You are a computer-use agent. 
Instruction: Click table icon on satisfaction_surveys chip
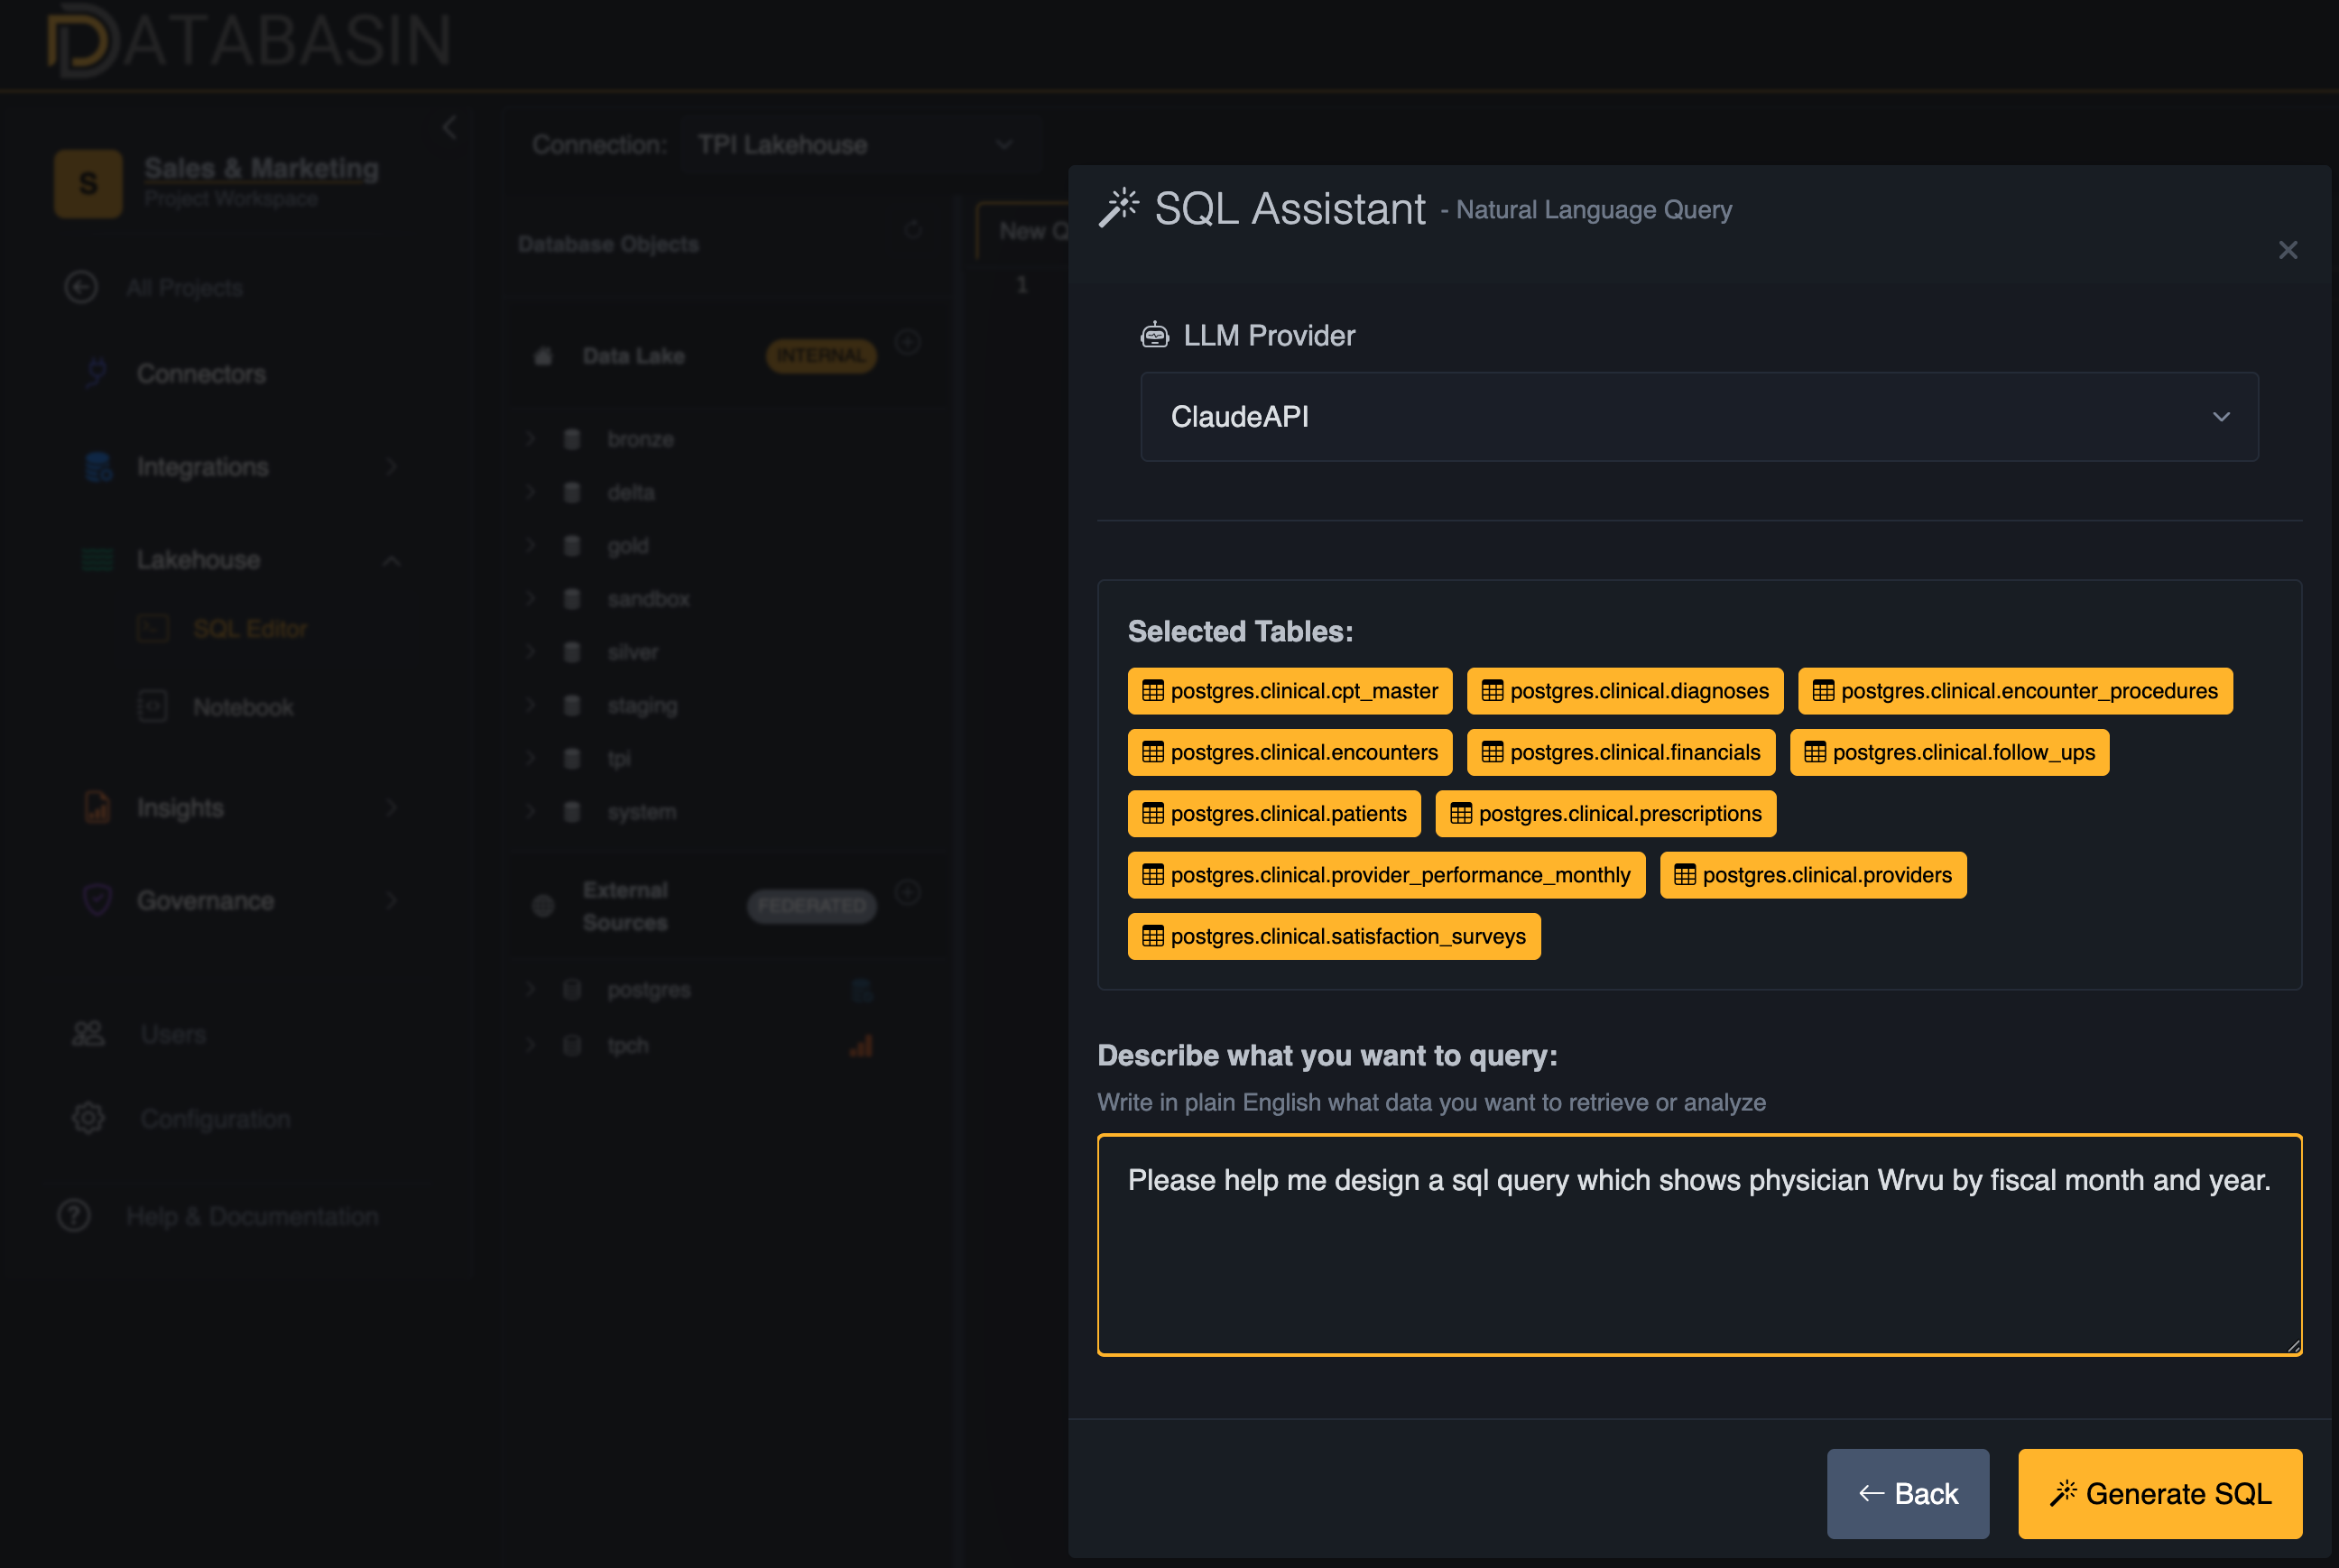coord(1153,936)
